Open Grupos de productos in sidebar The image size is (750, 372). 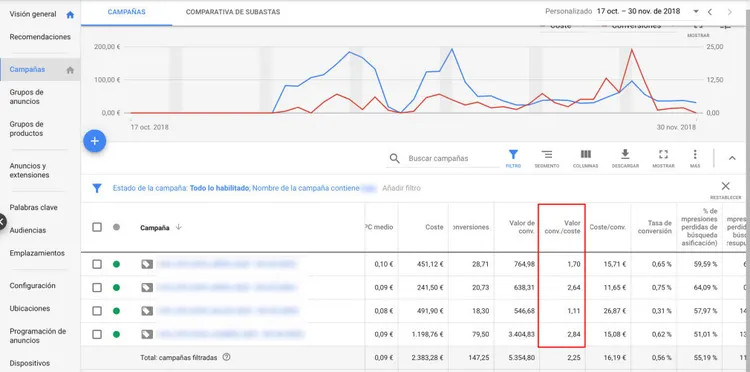[26, 129]
